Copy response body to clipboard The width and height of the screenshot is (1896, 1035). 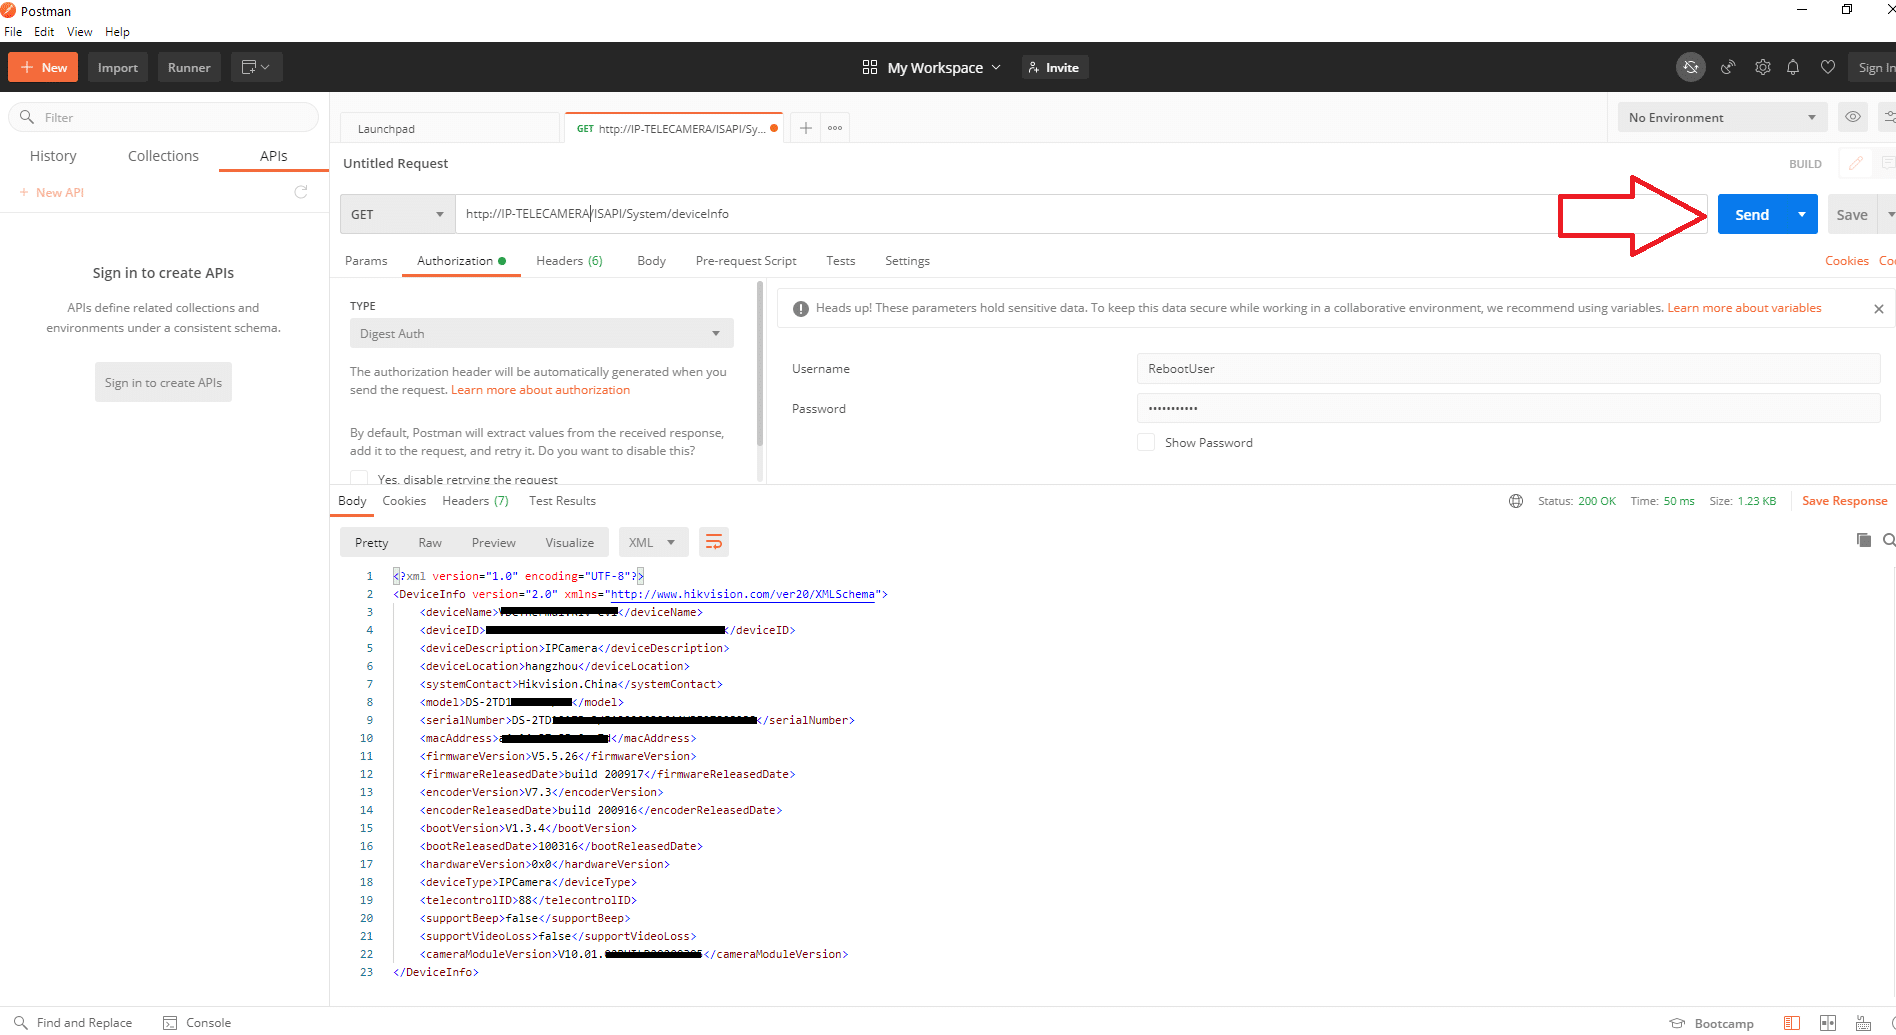(1863, 540)
